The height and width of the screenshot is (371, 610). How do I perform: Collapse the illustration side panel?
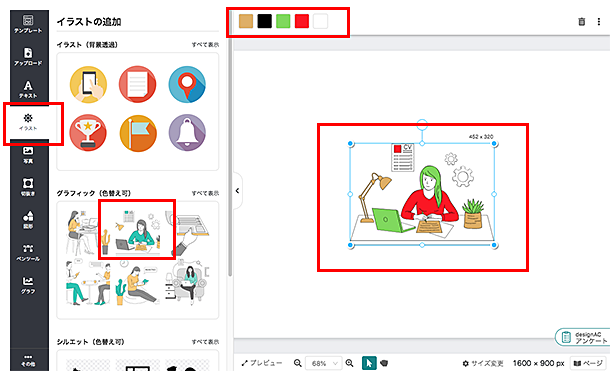[x=237, y=191]
